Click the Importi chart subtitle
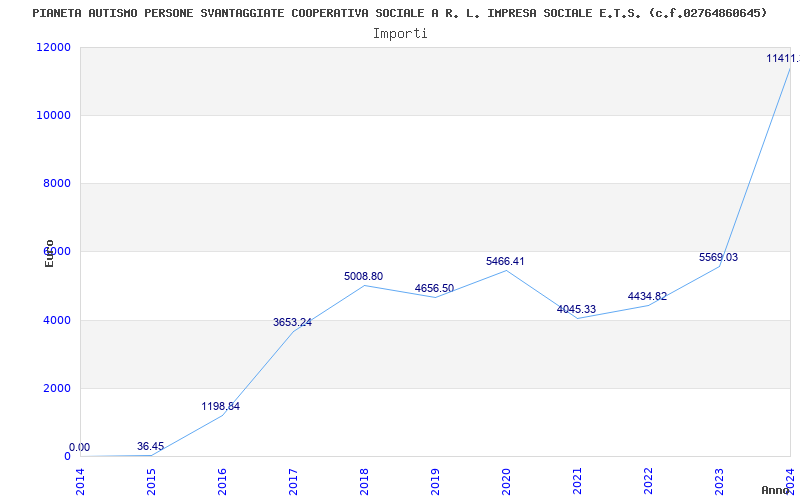This screenshot has width=800, height=500. (400, 34)
